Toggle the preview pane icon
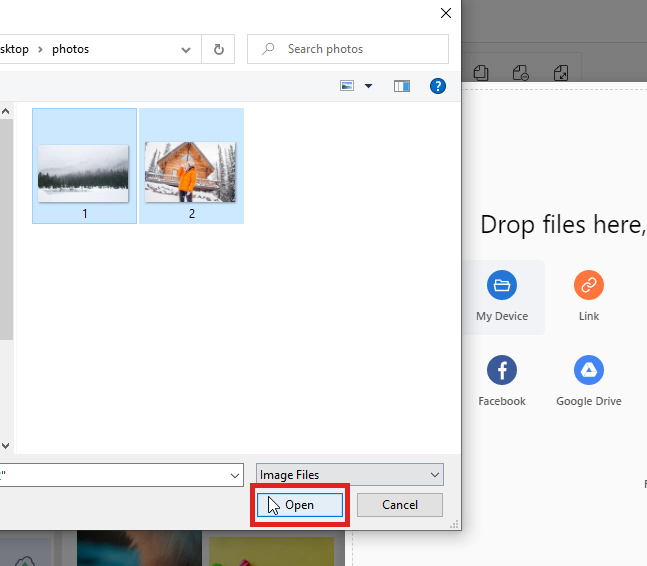This screenshot has height=566, width=647. pyautogui.click(x=402, y=87)
